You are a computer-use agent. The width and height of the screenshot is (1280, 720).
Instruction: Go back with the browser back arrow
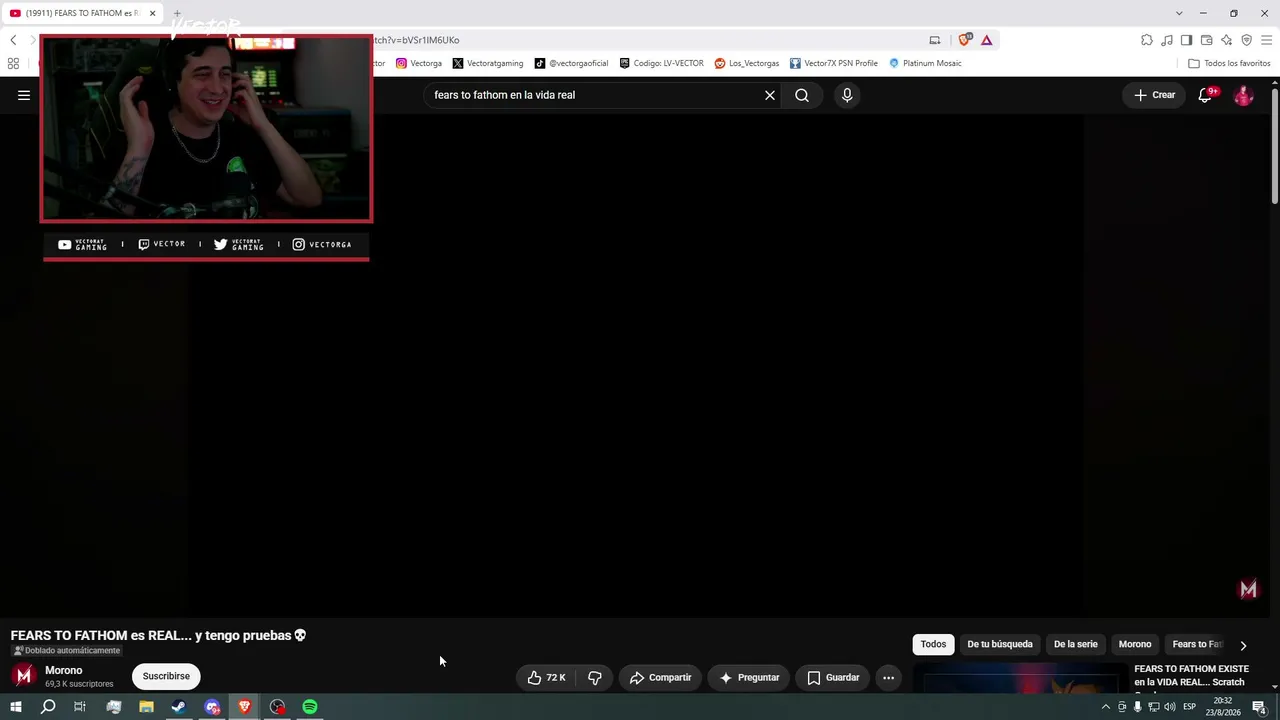13,40
